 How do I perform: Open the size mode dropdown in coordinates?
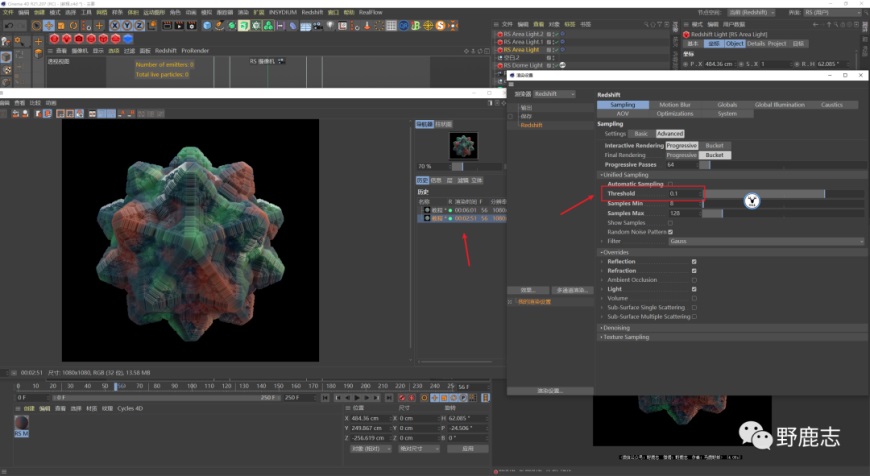tap(419, 448)
